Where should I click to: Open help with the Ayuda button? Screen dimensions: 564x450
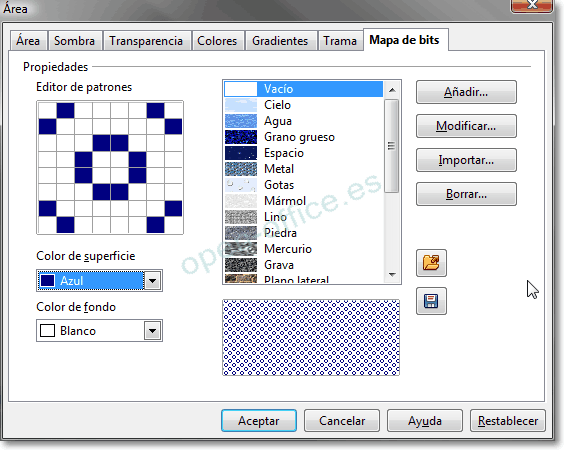tap(425, 421)
